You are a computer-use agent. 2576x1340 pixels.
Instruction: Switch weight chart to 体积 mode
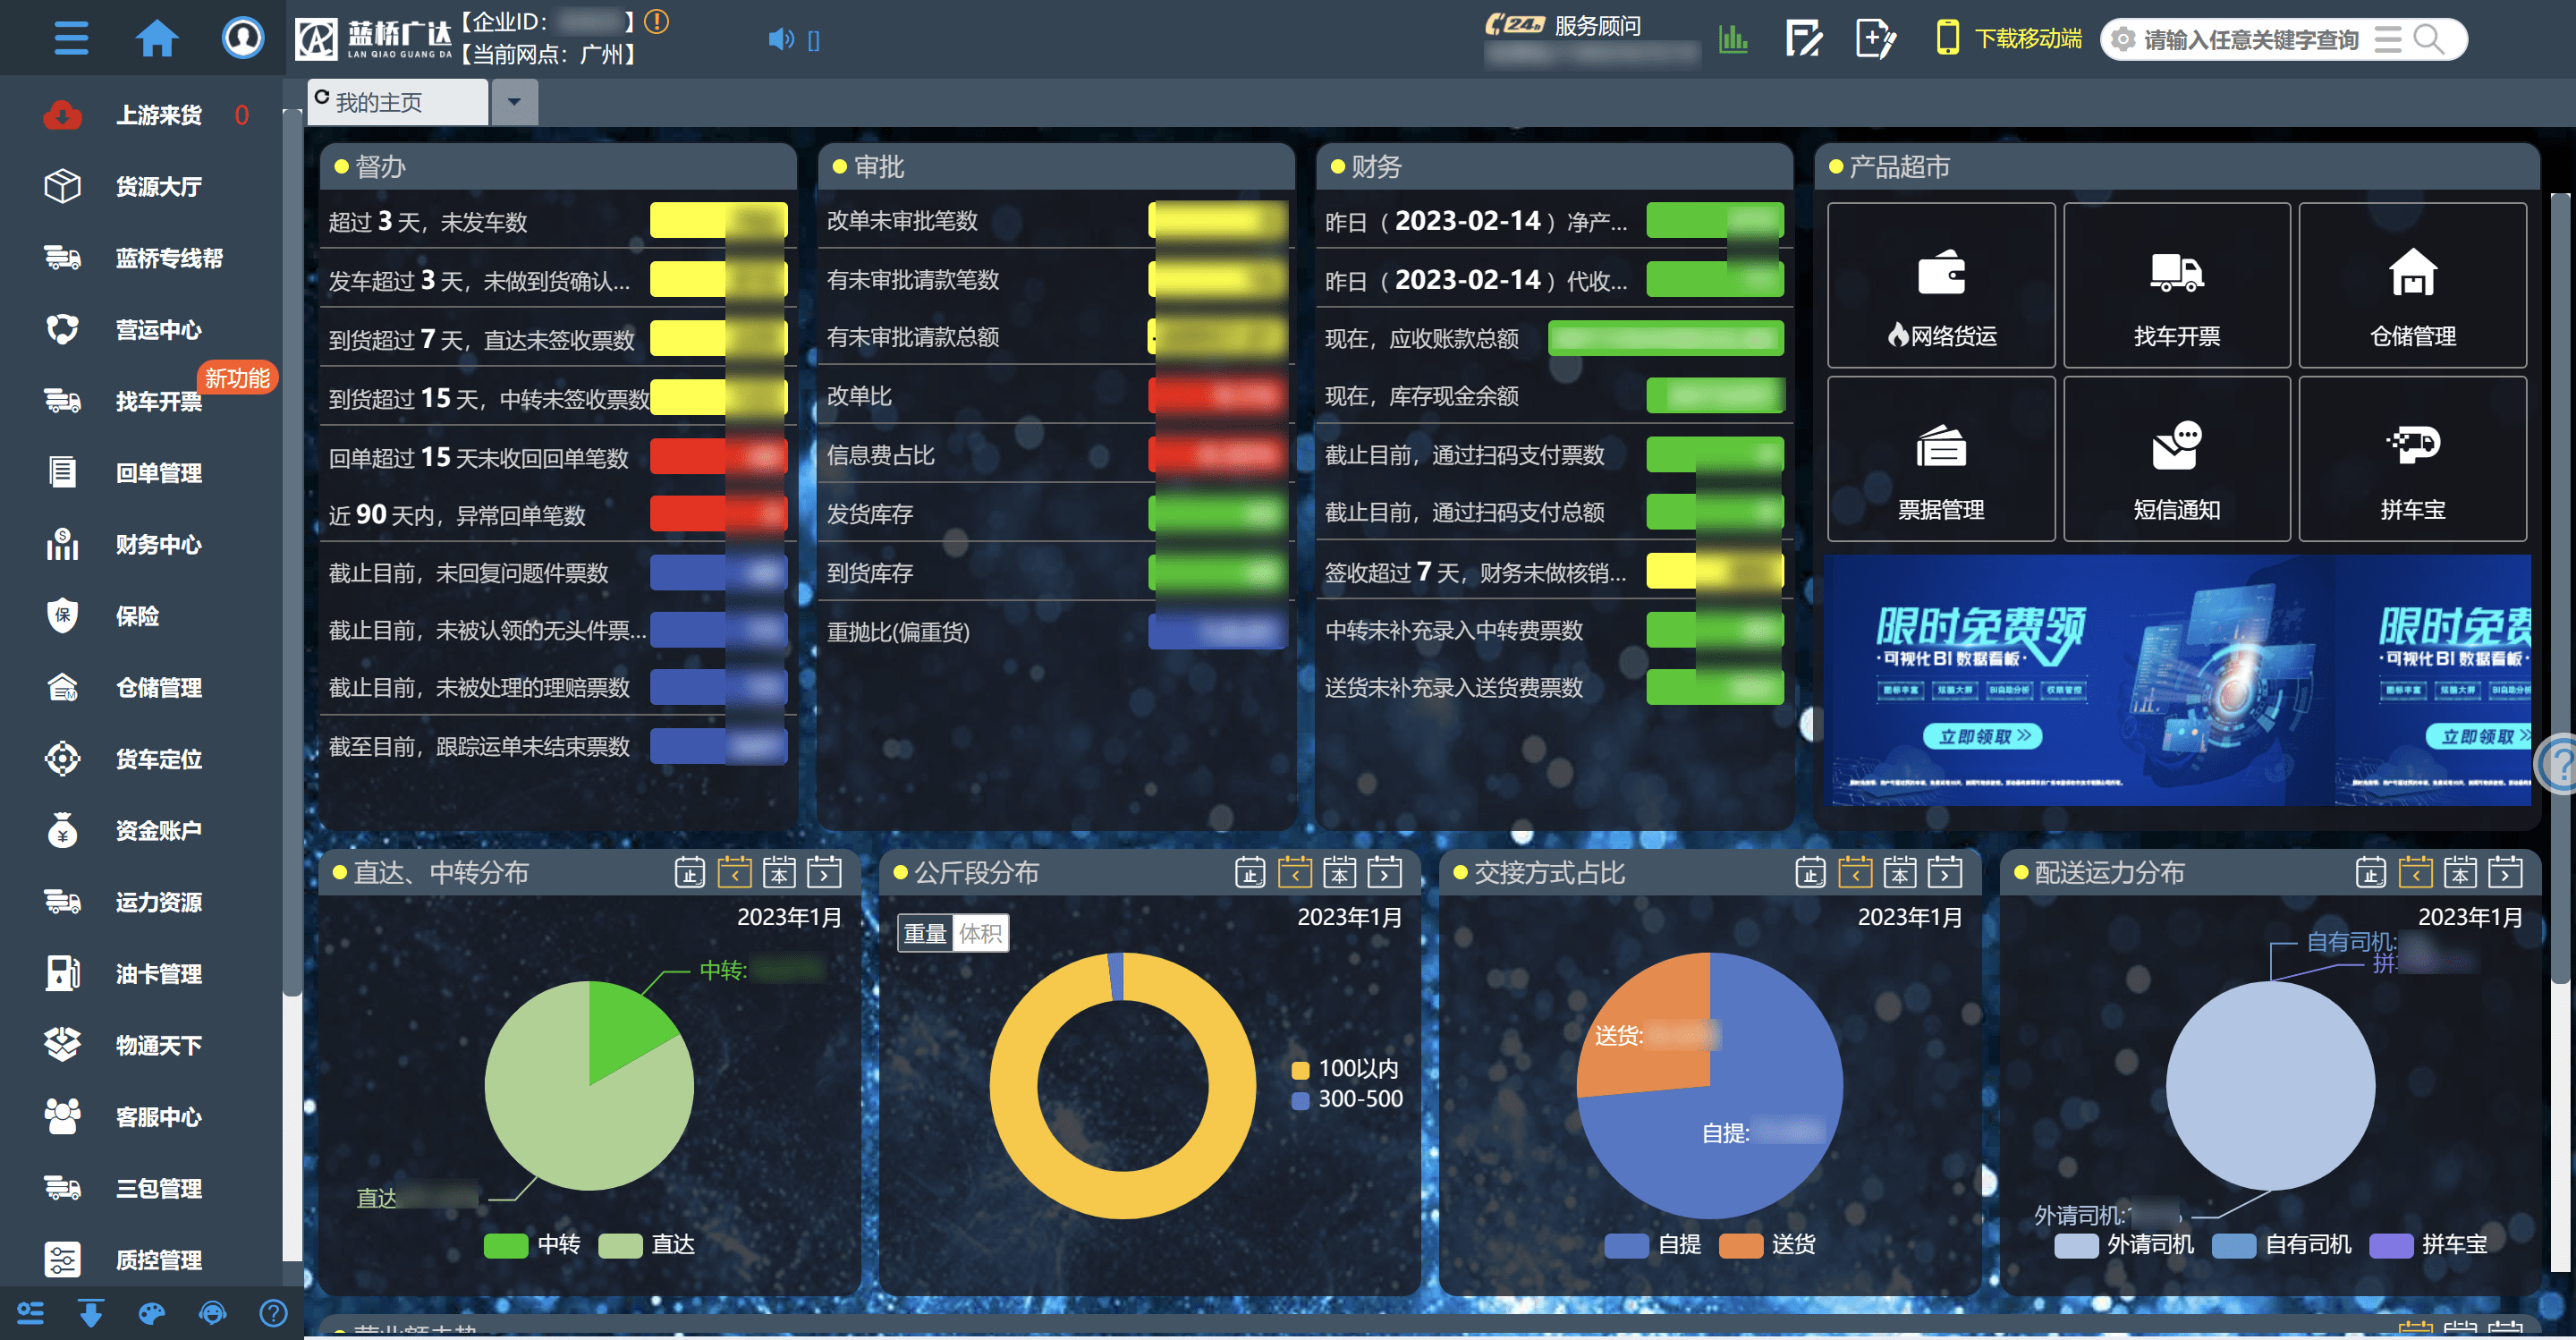[x=980, y=933]
